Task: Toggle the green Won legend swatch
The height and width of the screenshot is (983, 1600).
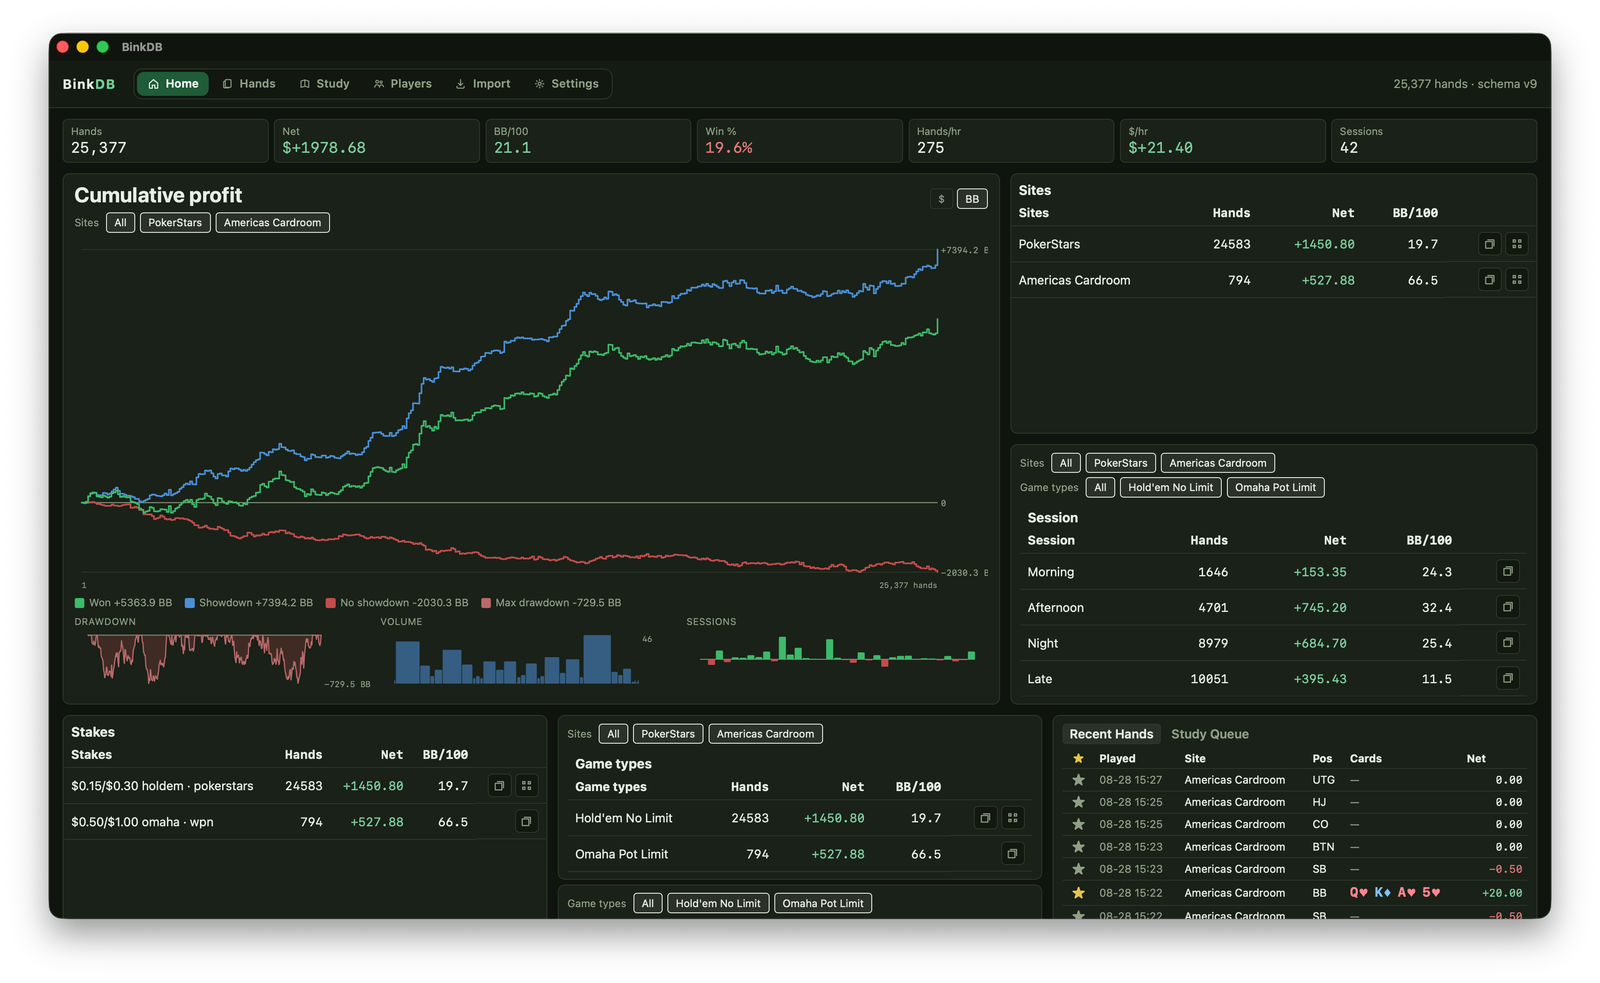Action: pyautogui.click(x=79, y=603)
